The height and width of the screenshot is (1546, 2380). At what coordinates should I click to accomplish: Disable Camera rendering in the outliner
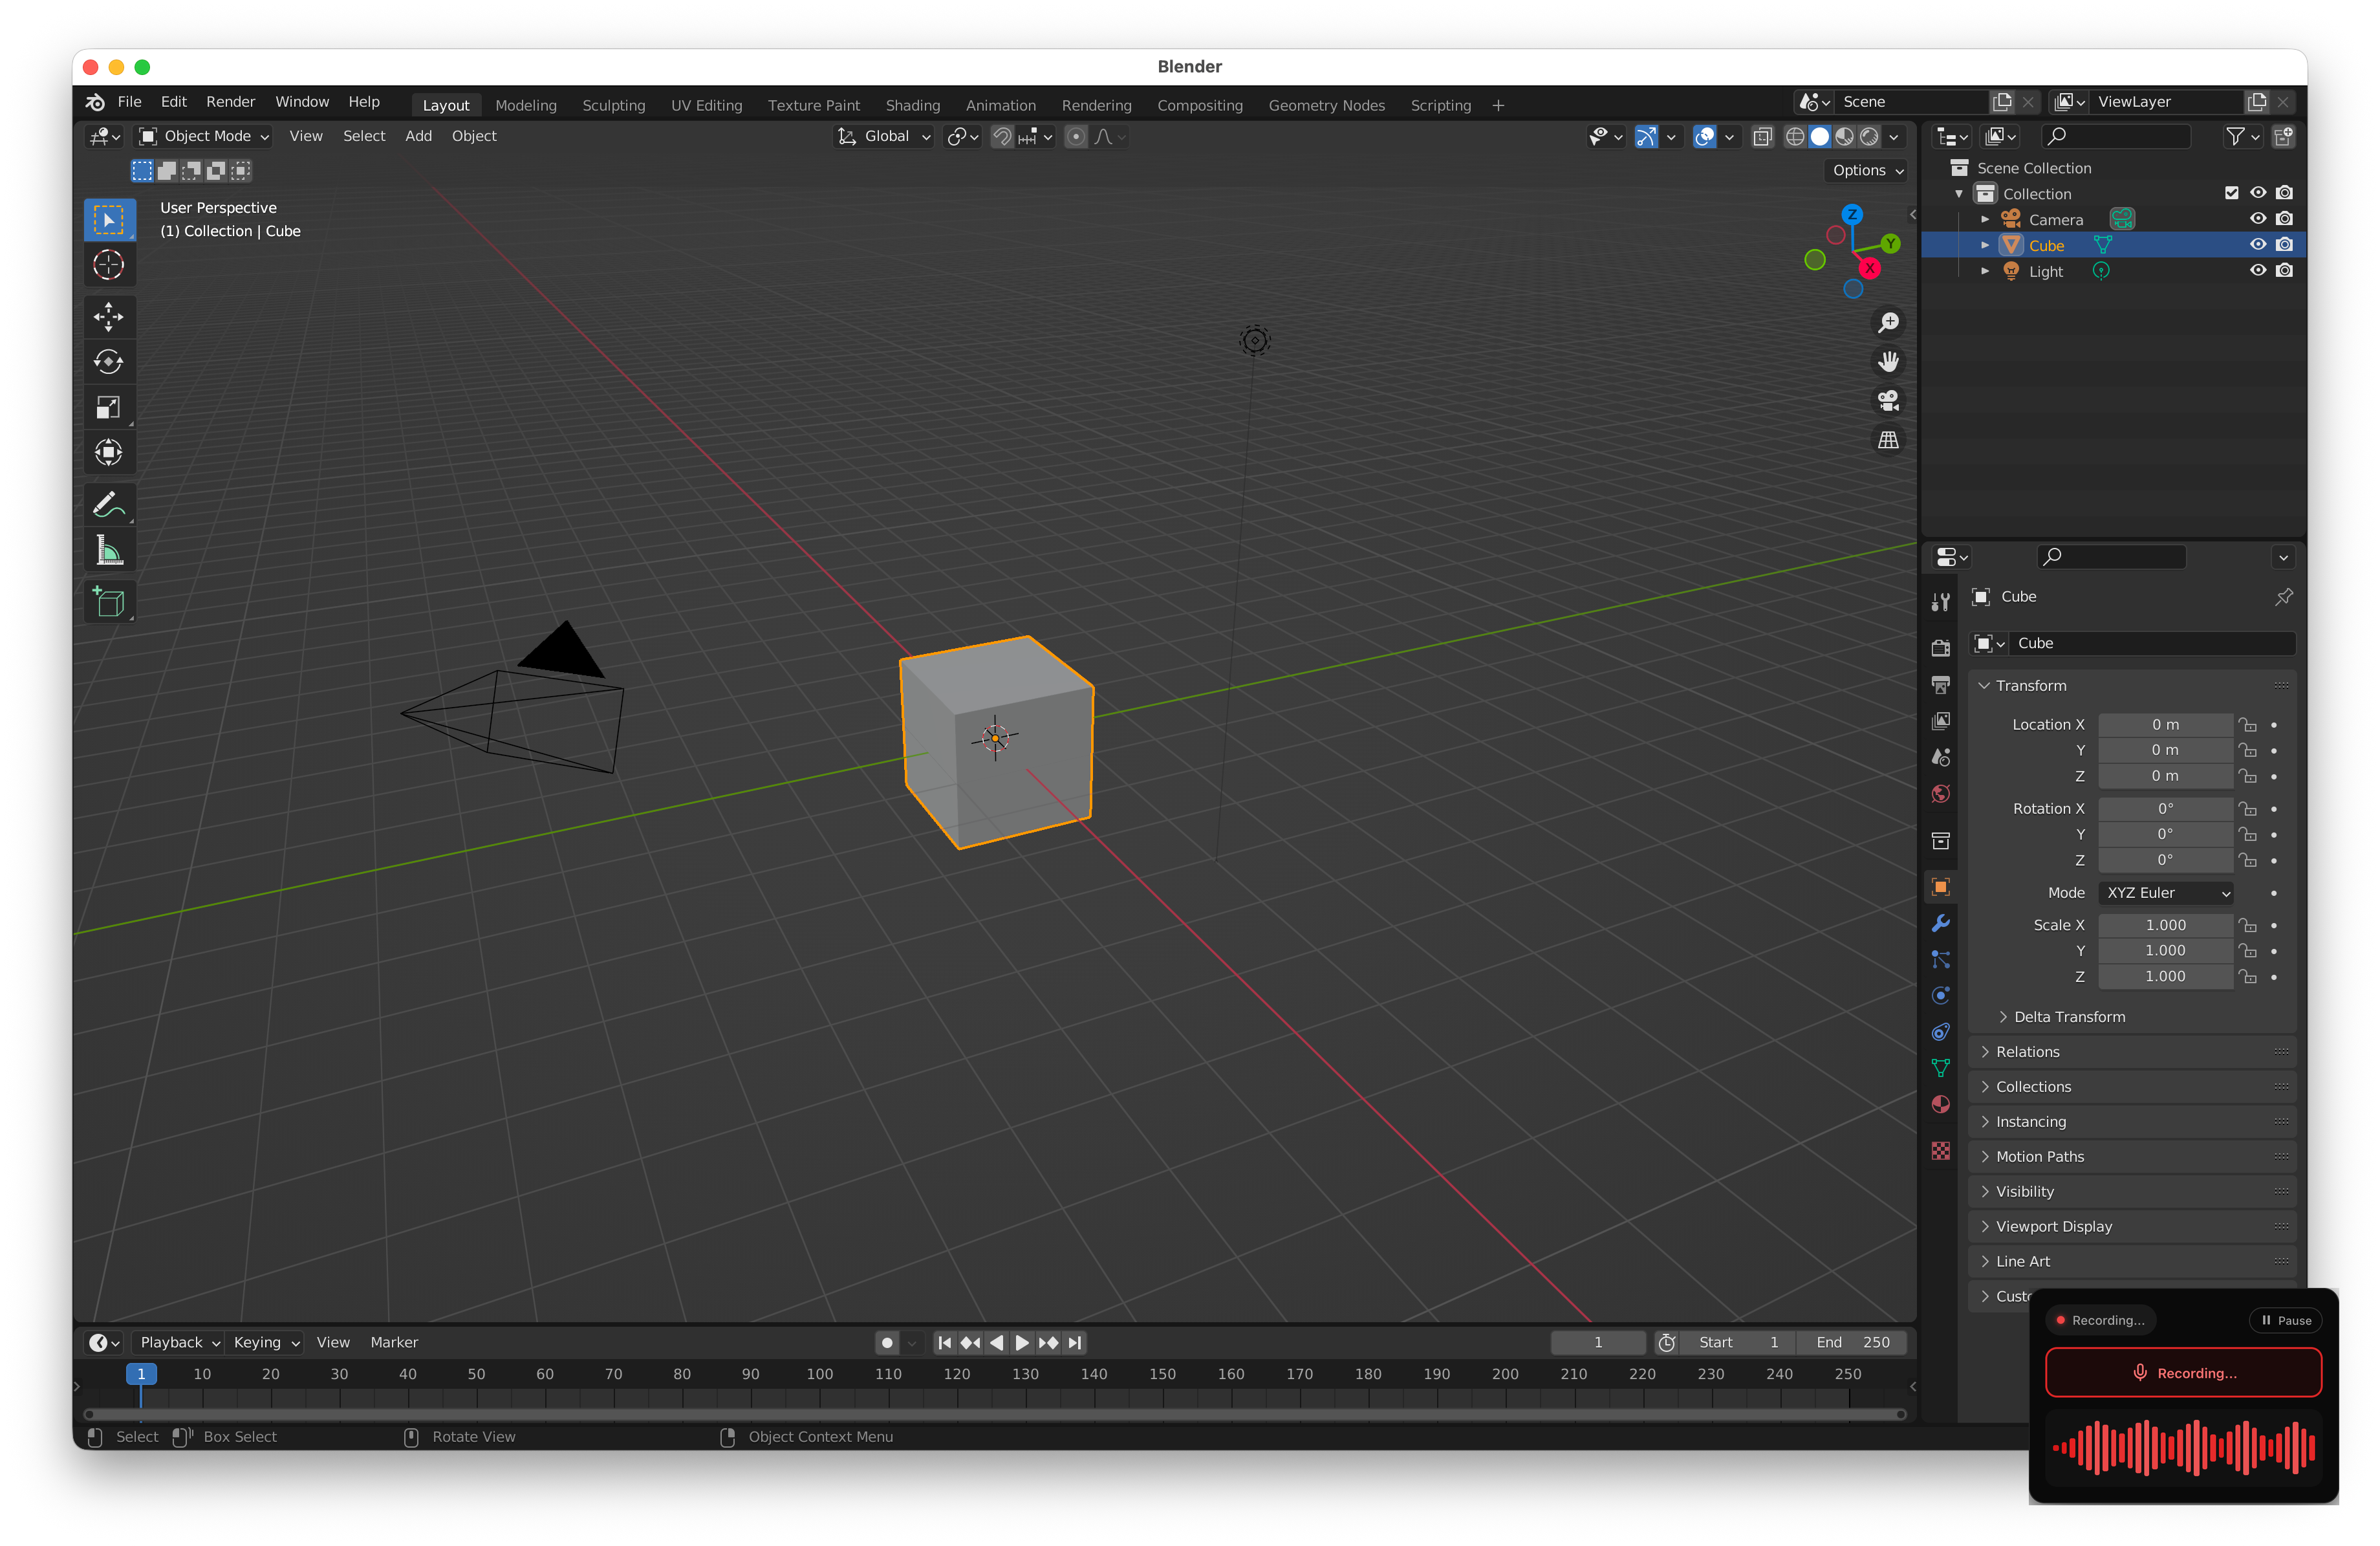[2284, 219]
